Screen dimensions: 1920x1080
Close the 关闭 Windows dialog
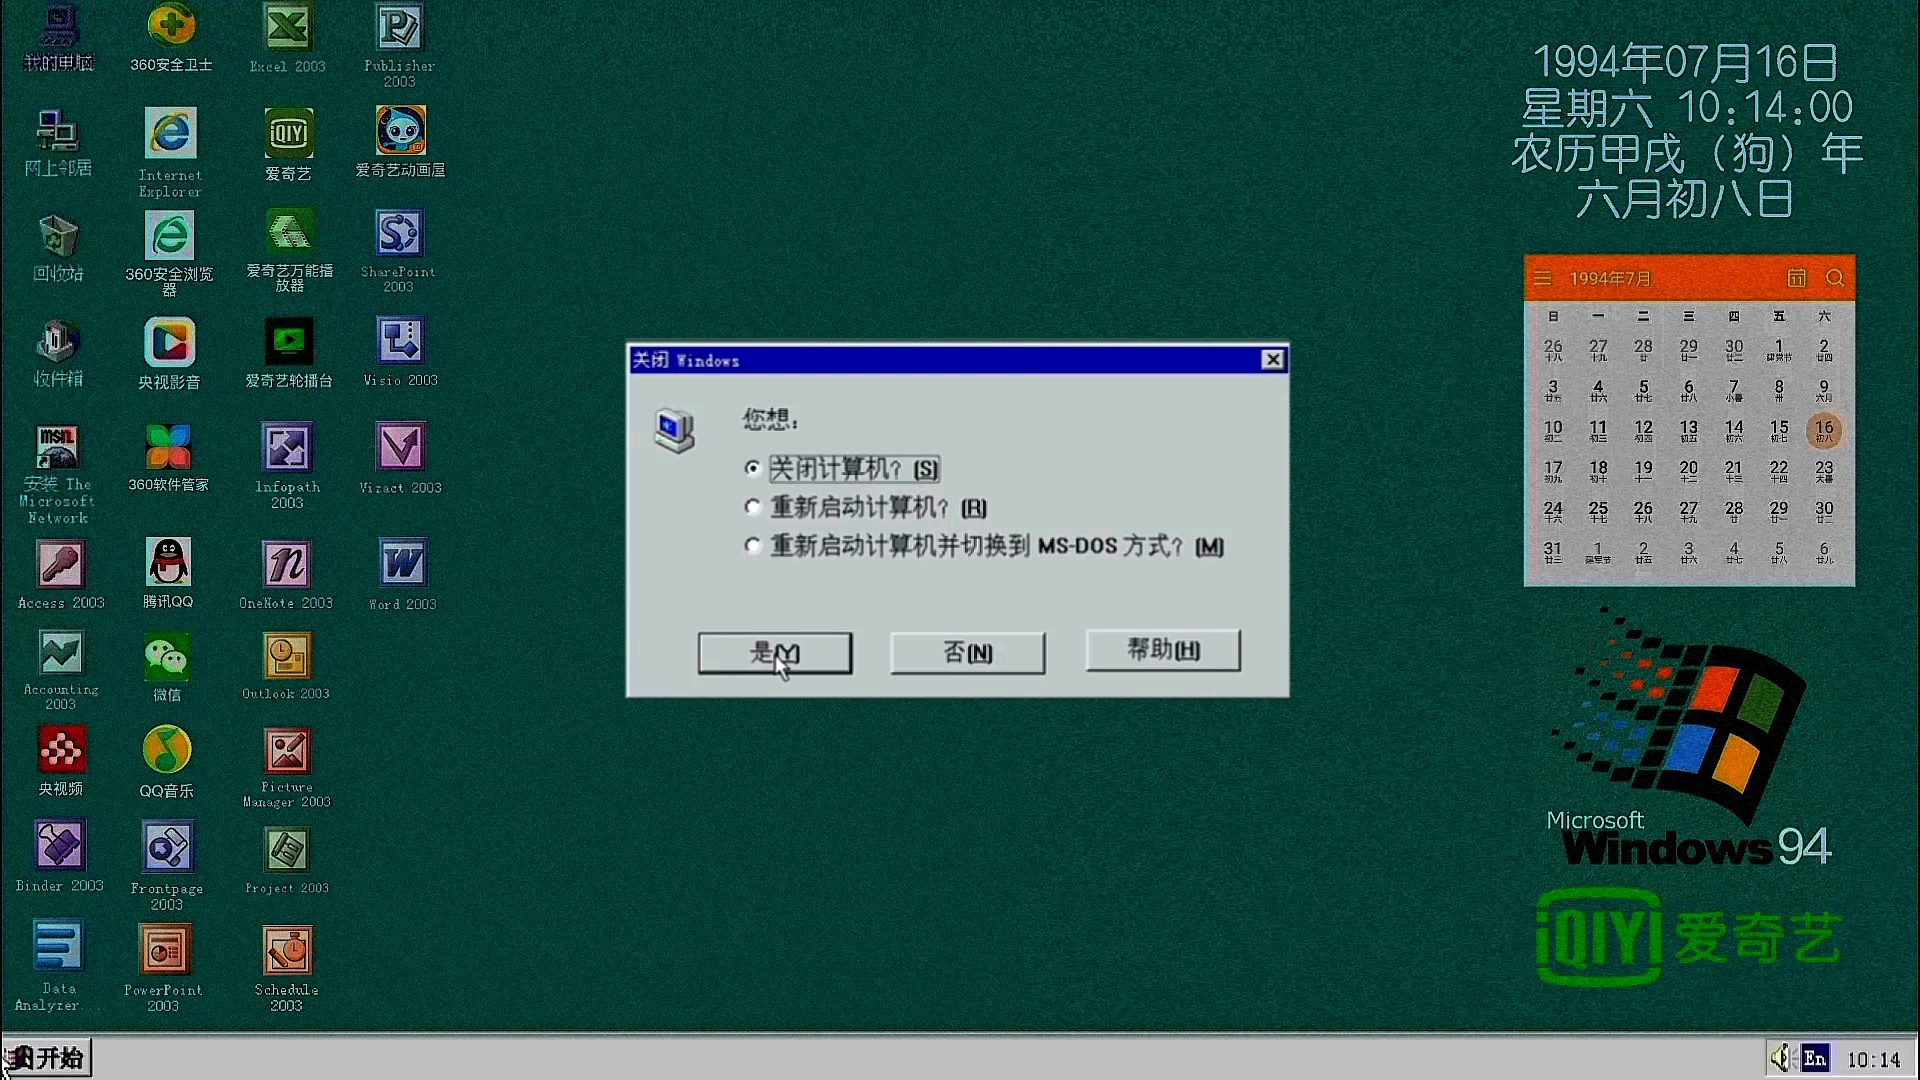pos(1272,360)
